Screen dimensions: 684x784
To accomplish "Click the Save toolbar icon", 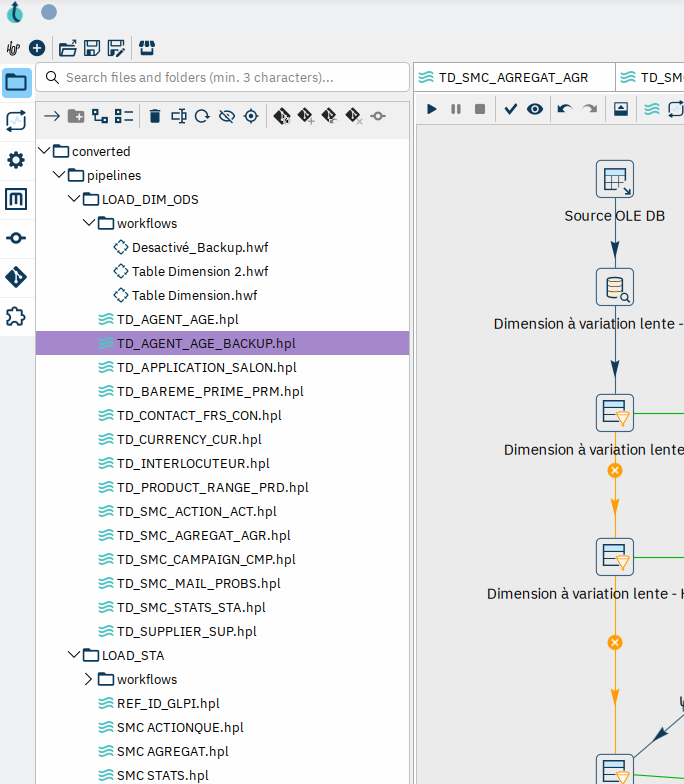I will point(92,48).
